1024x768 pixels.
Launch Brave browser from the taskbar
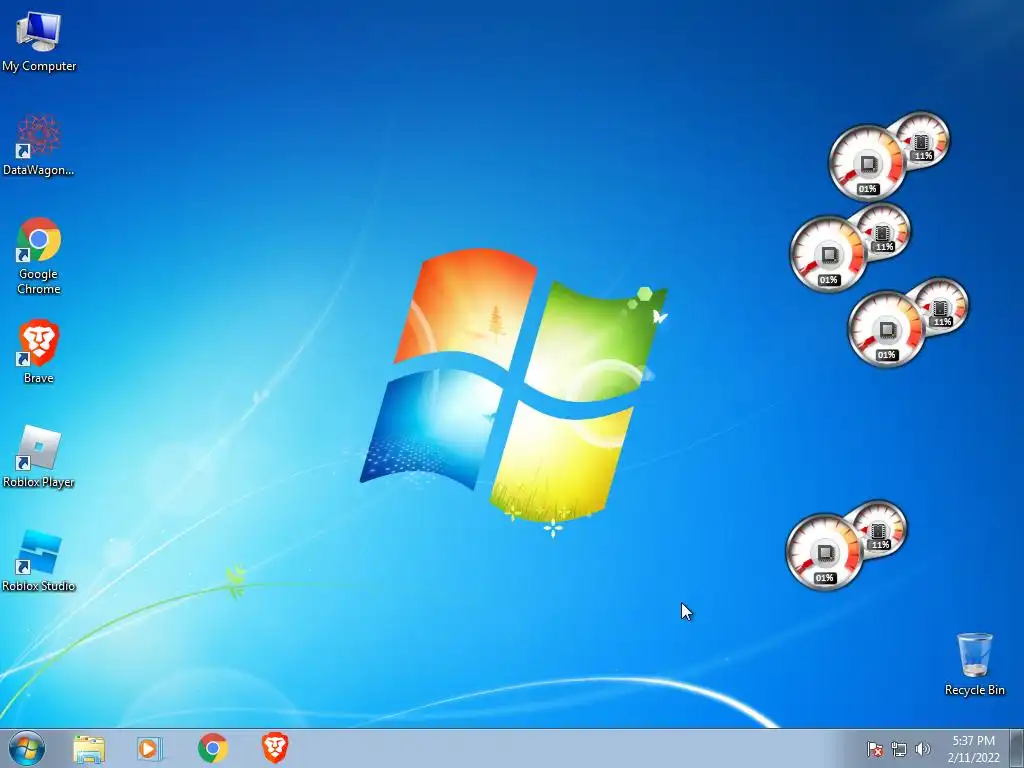coord(275,748)
